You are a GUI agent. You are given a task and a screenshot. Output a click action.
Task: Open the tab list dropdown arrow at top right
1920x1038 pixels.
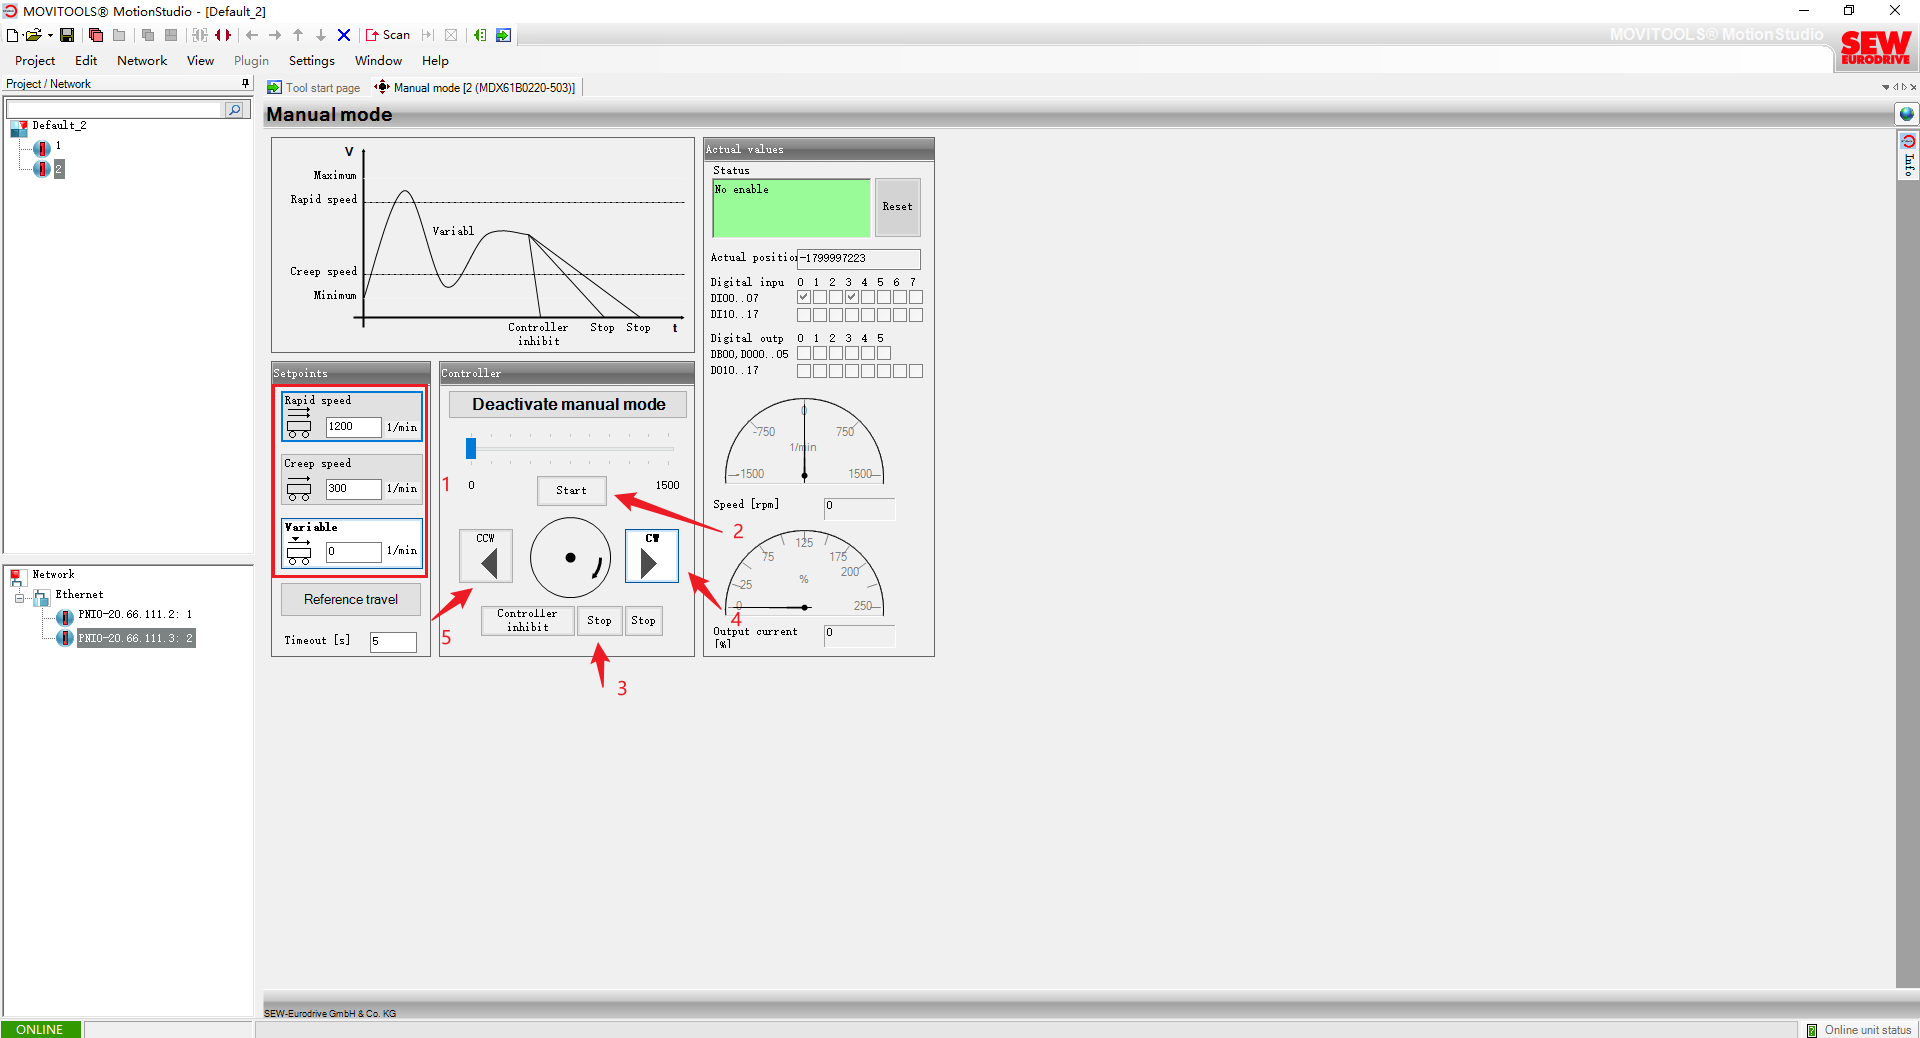[1886, 88]
